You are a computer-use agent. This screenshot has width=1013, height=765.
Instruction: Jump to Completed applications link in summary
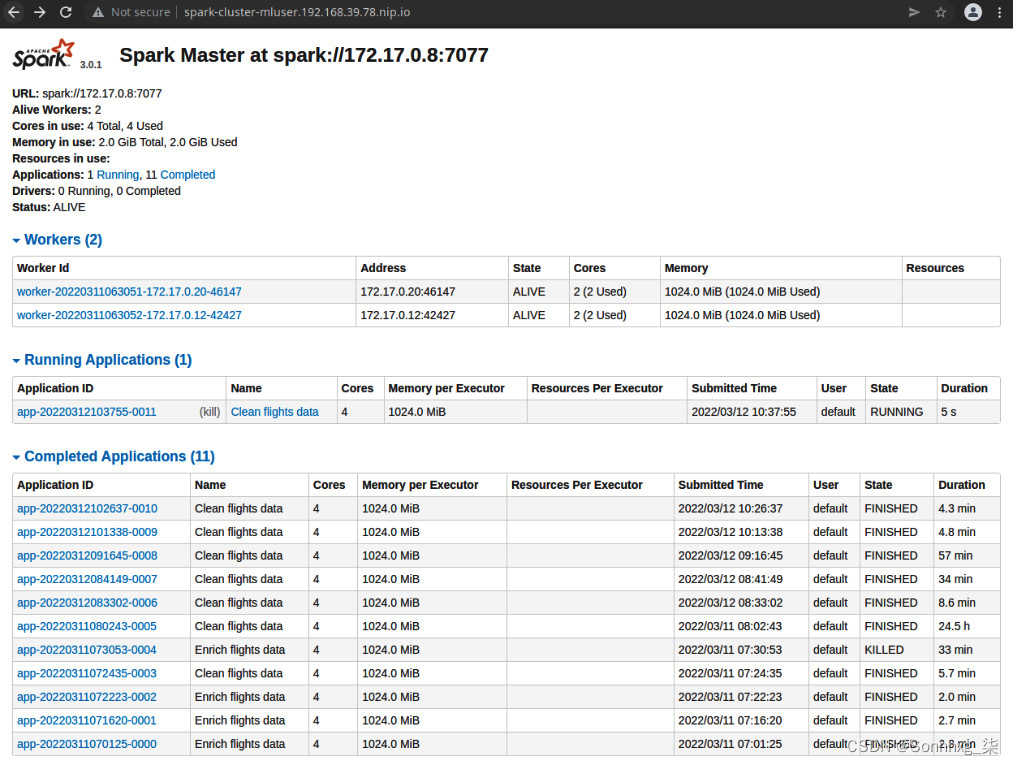point(187,174)
